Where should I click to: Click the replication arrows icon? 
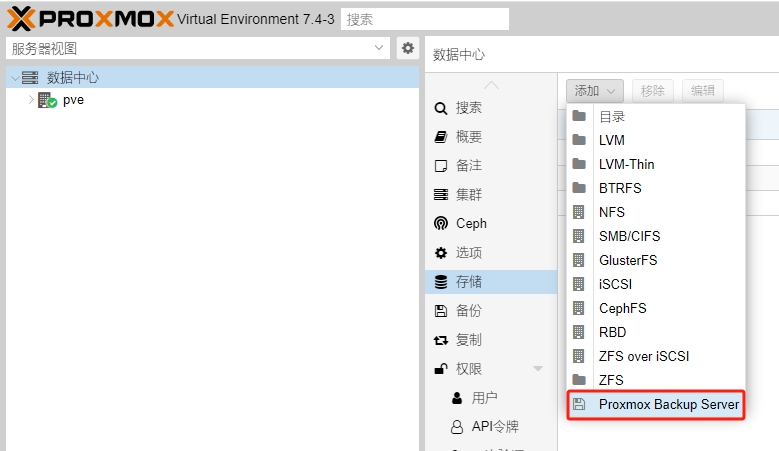(440, 340)
